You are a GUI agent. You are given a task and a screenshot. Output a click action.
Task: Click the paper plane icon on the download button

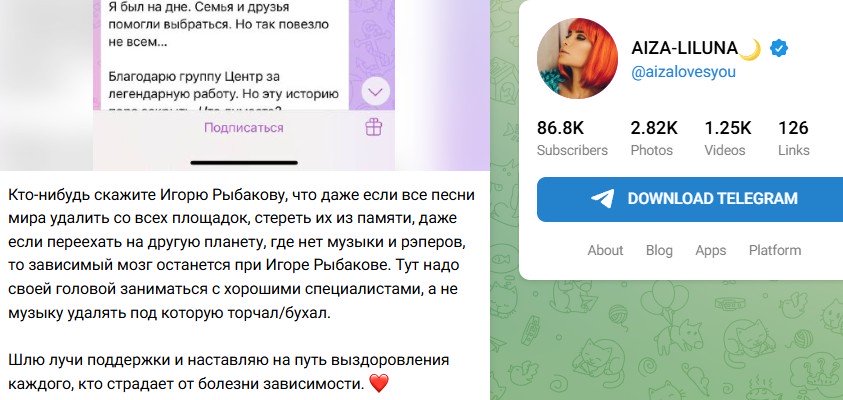602,198
